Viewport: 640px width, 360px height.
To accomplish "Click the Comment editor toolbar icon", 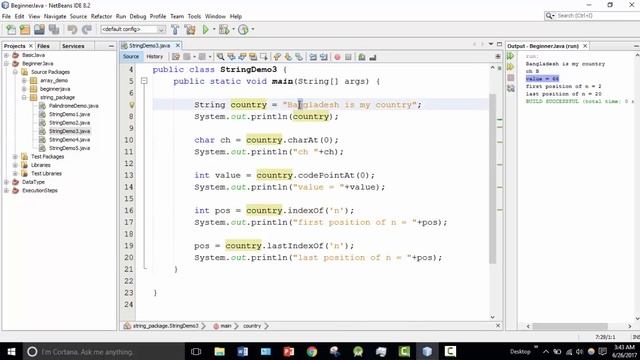I will [362, 57].
